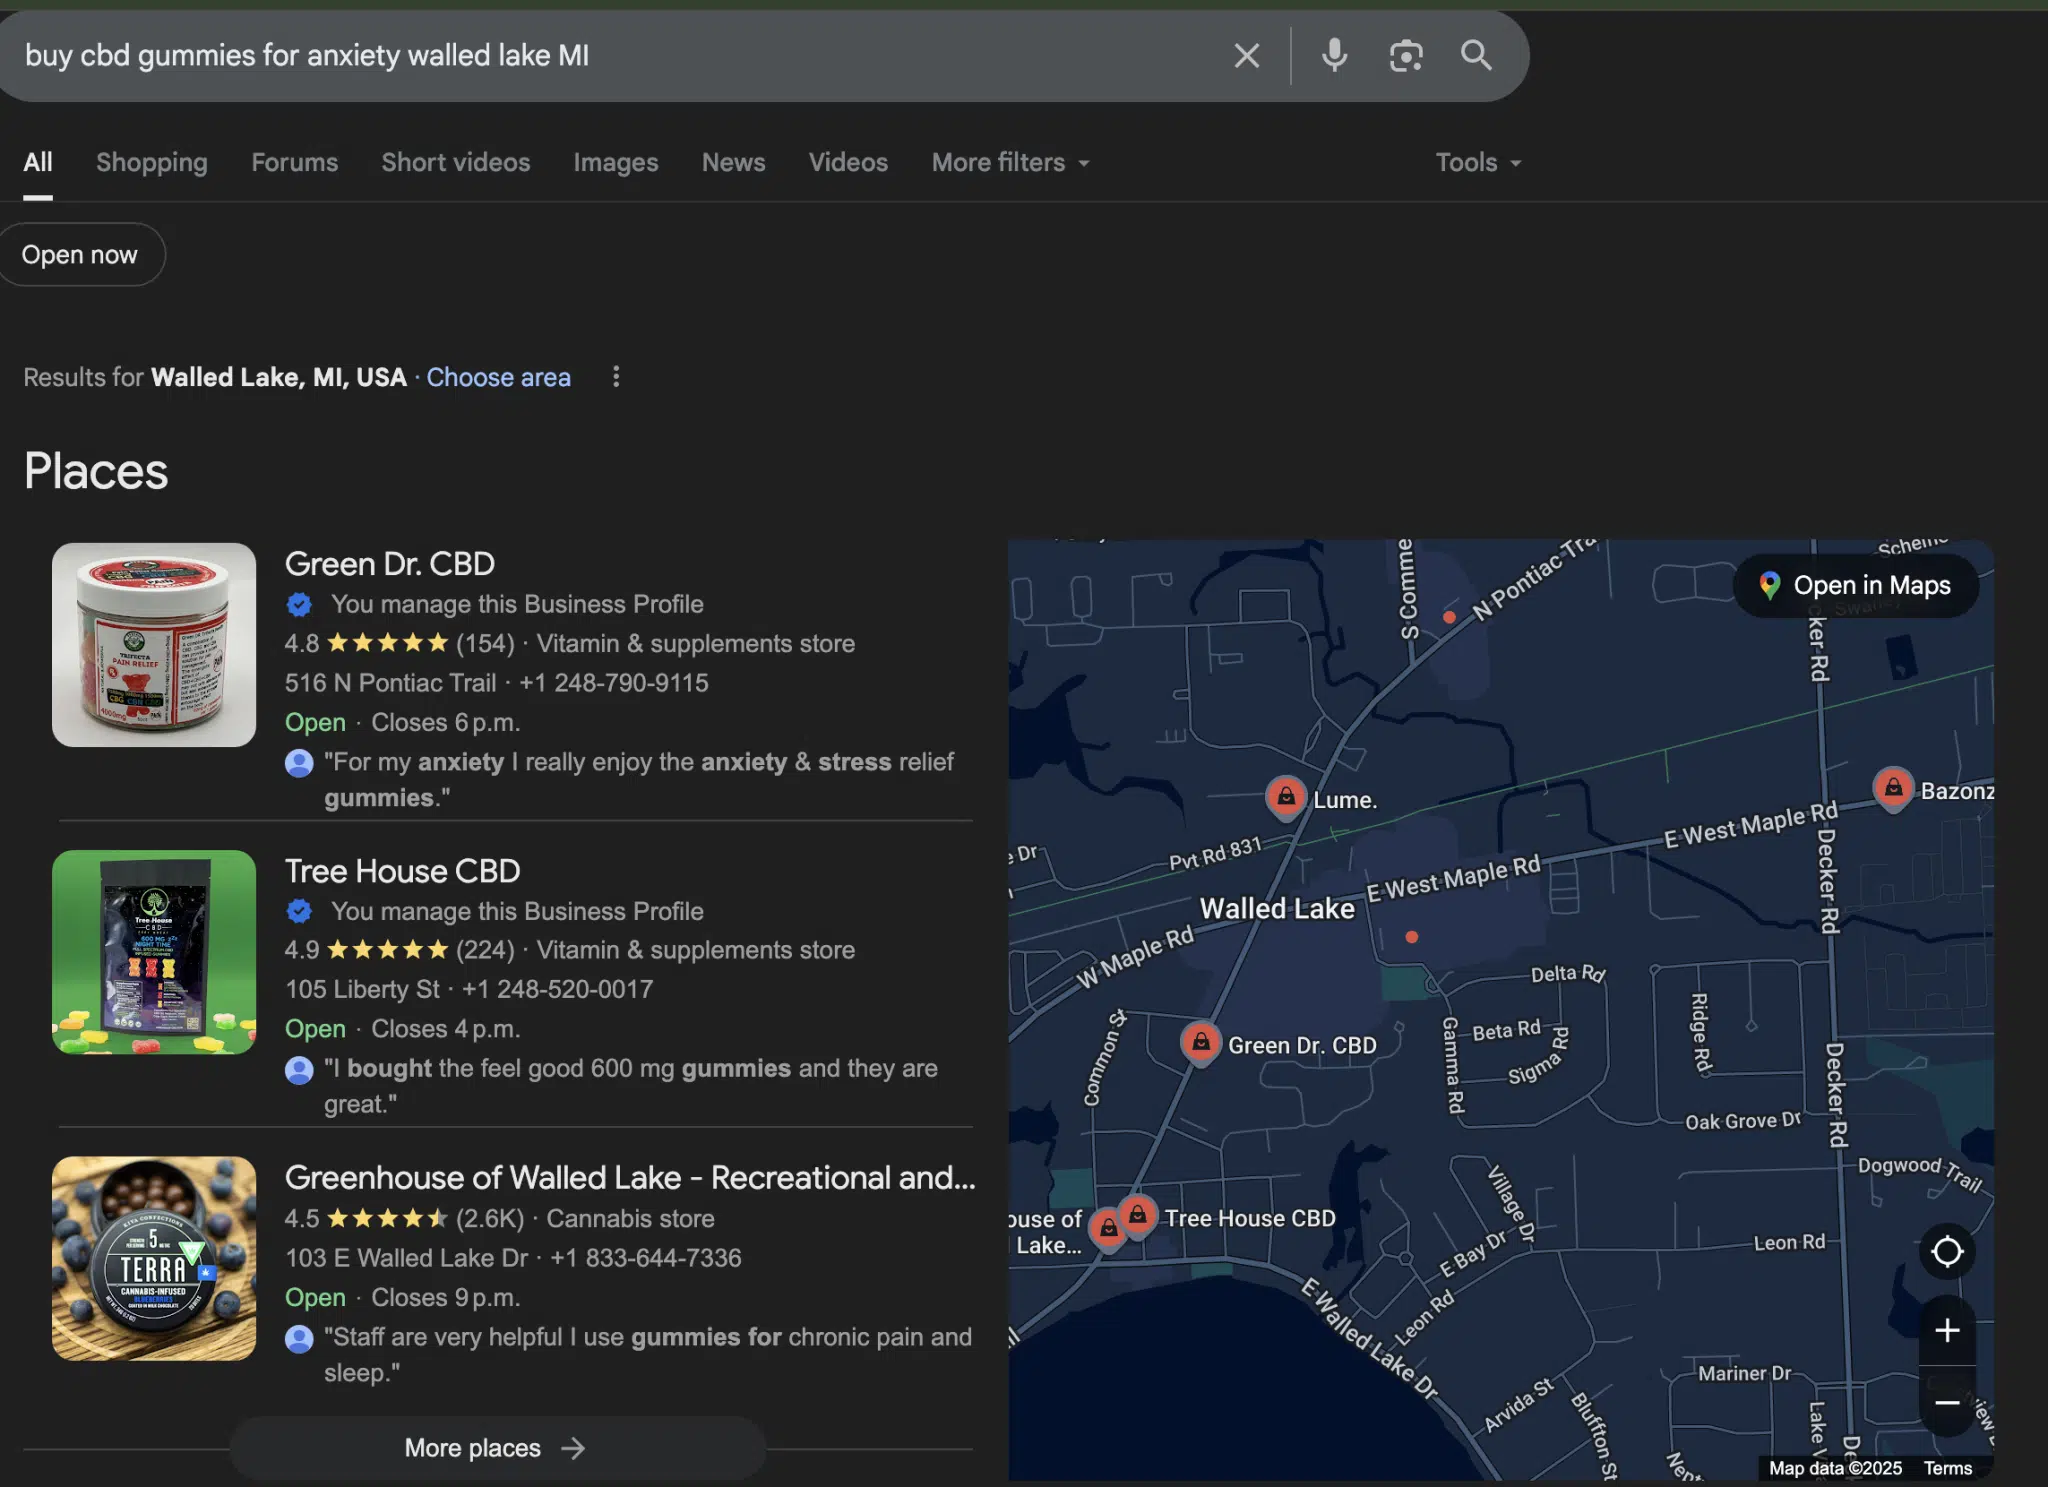Switch to the Images tab
2048x1487 pixels.
tap(616, 162)
